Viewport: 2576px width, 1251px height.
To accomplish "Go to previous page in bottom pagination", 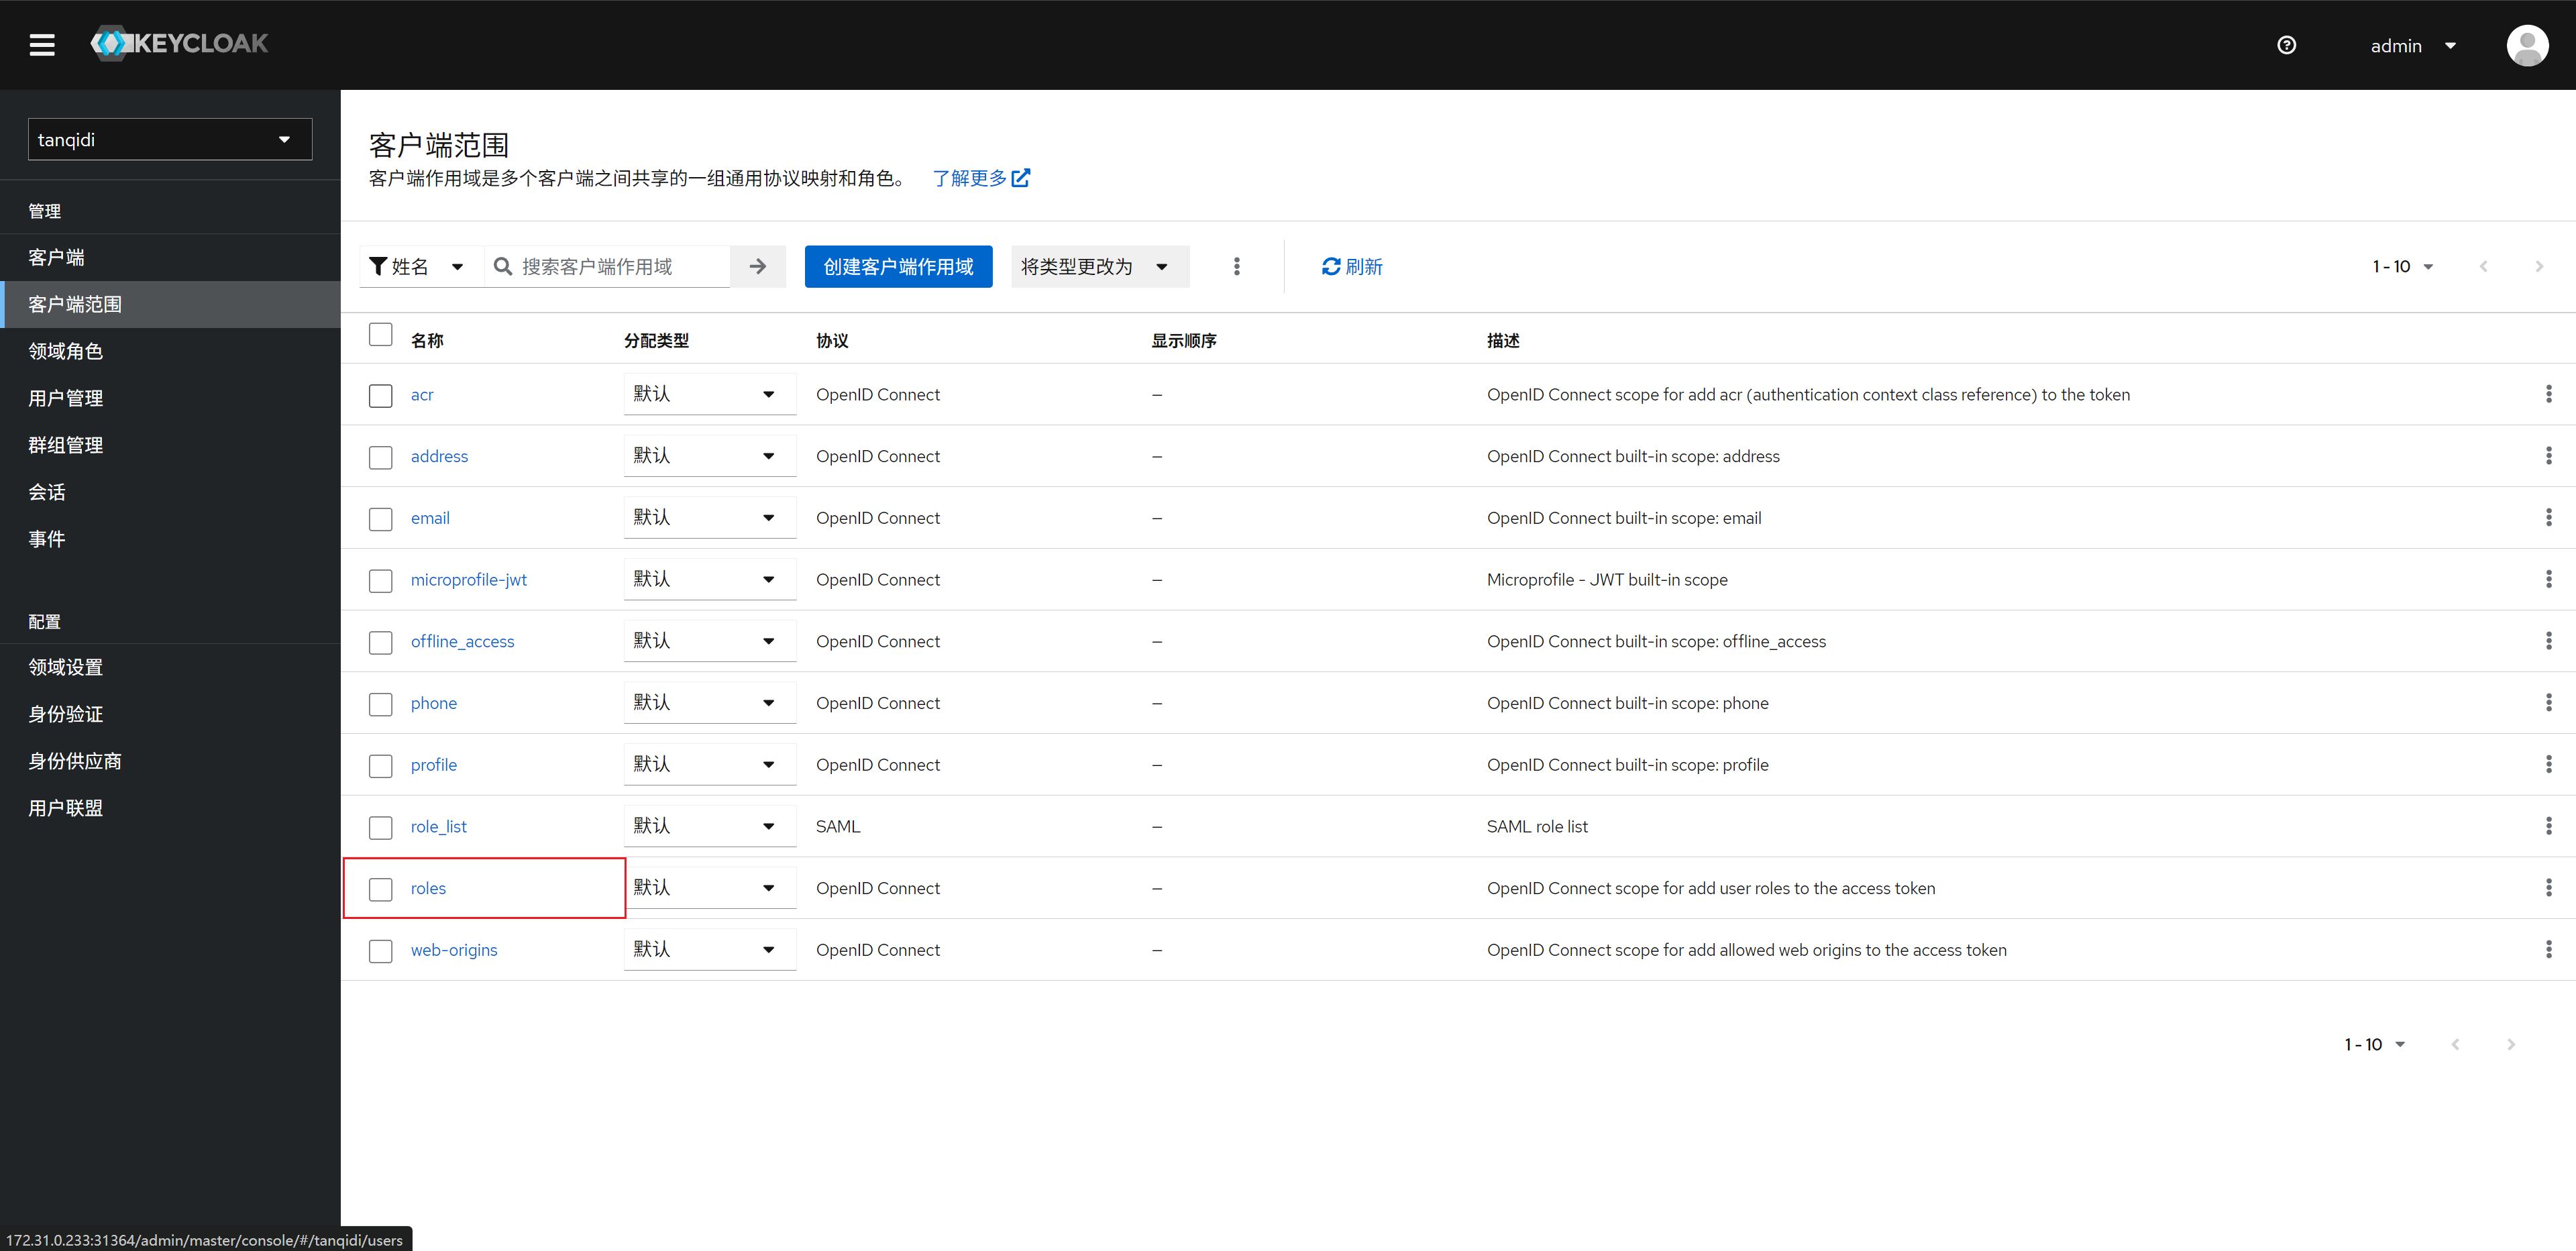I will click(x=2455, y=1044).
